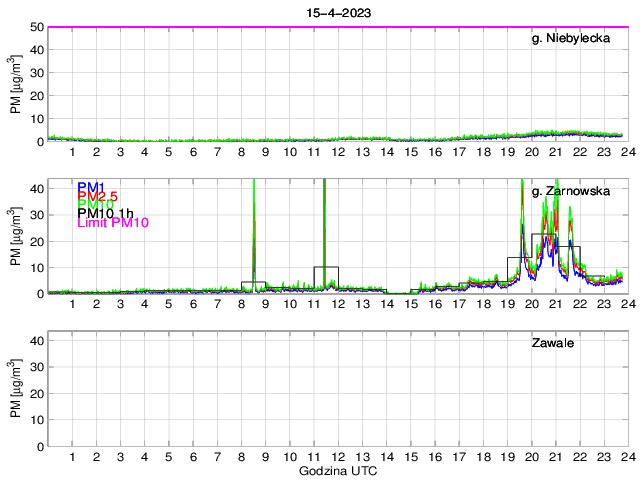Click the y-axis PM label of Żarnowska chart
Screen dimensions: 640x480
[x=15, y=237]
